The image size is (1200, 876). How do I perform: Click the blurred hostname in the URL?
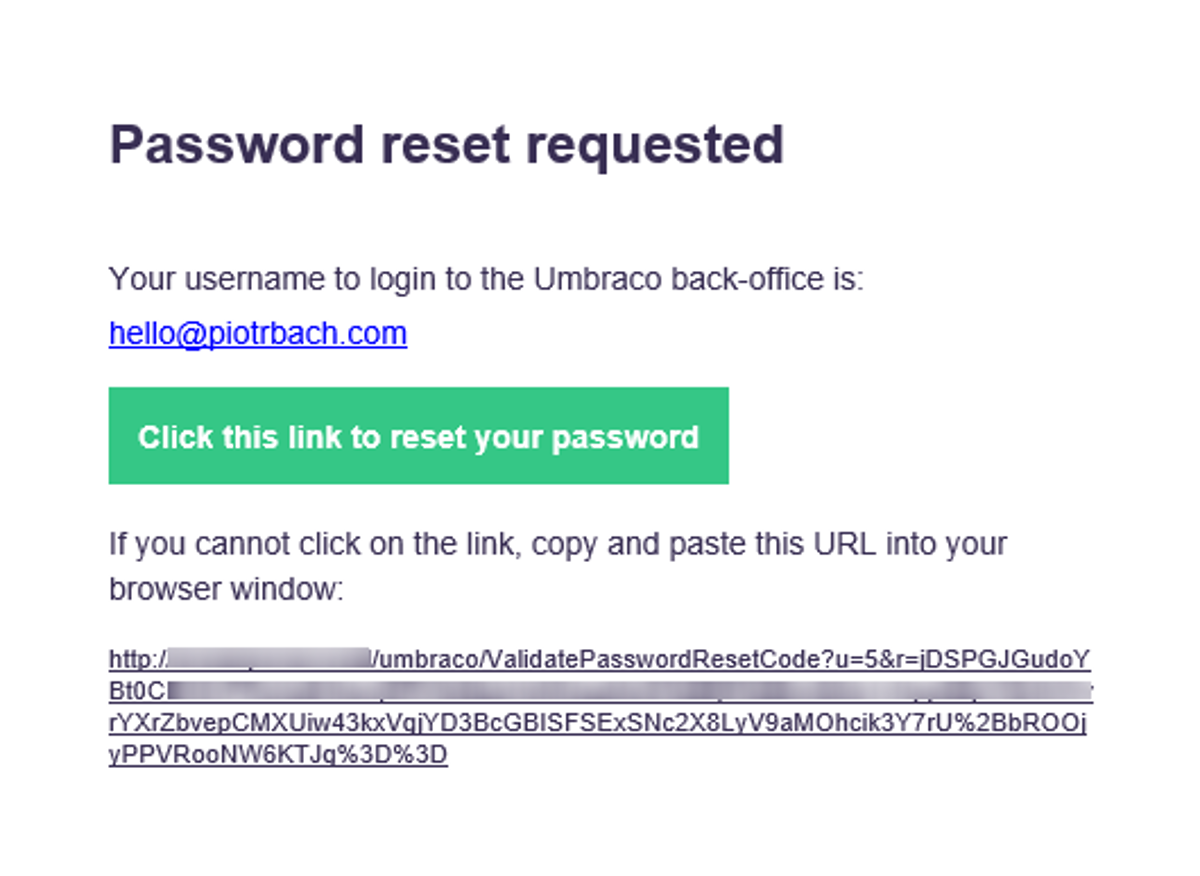pyautogui.click(x=270, y=660)
